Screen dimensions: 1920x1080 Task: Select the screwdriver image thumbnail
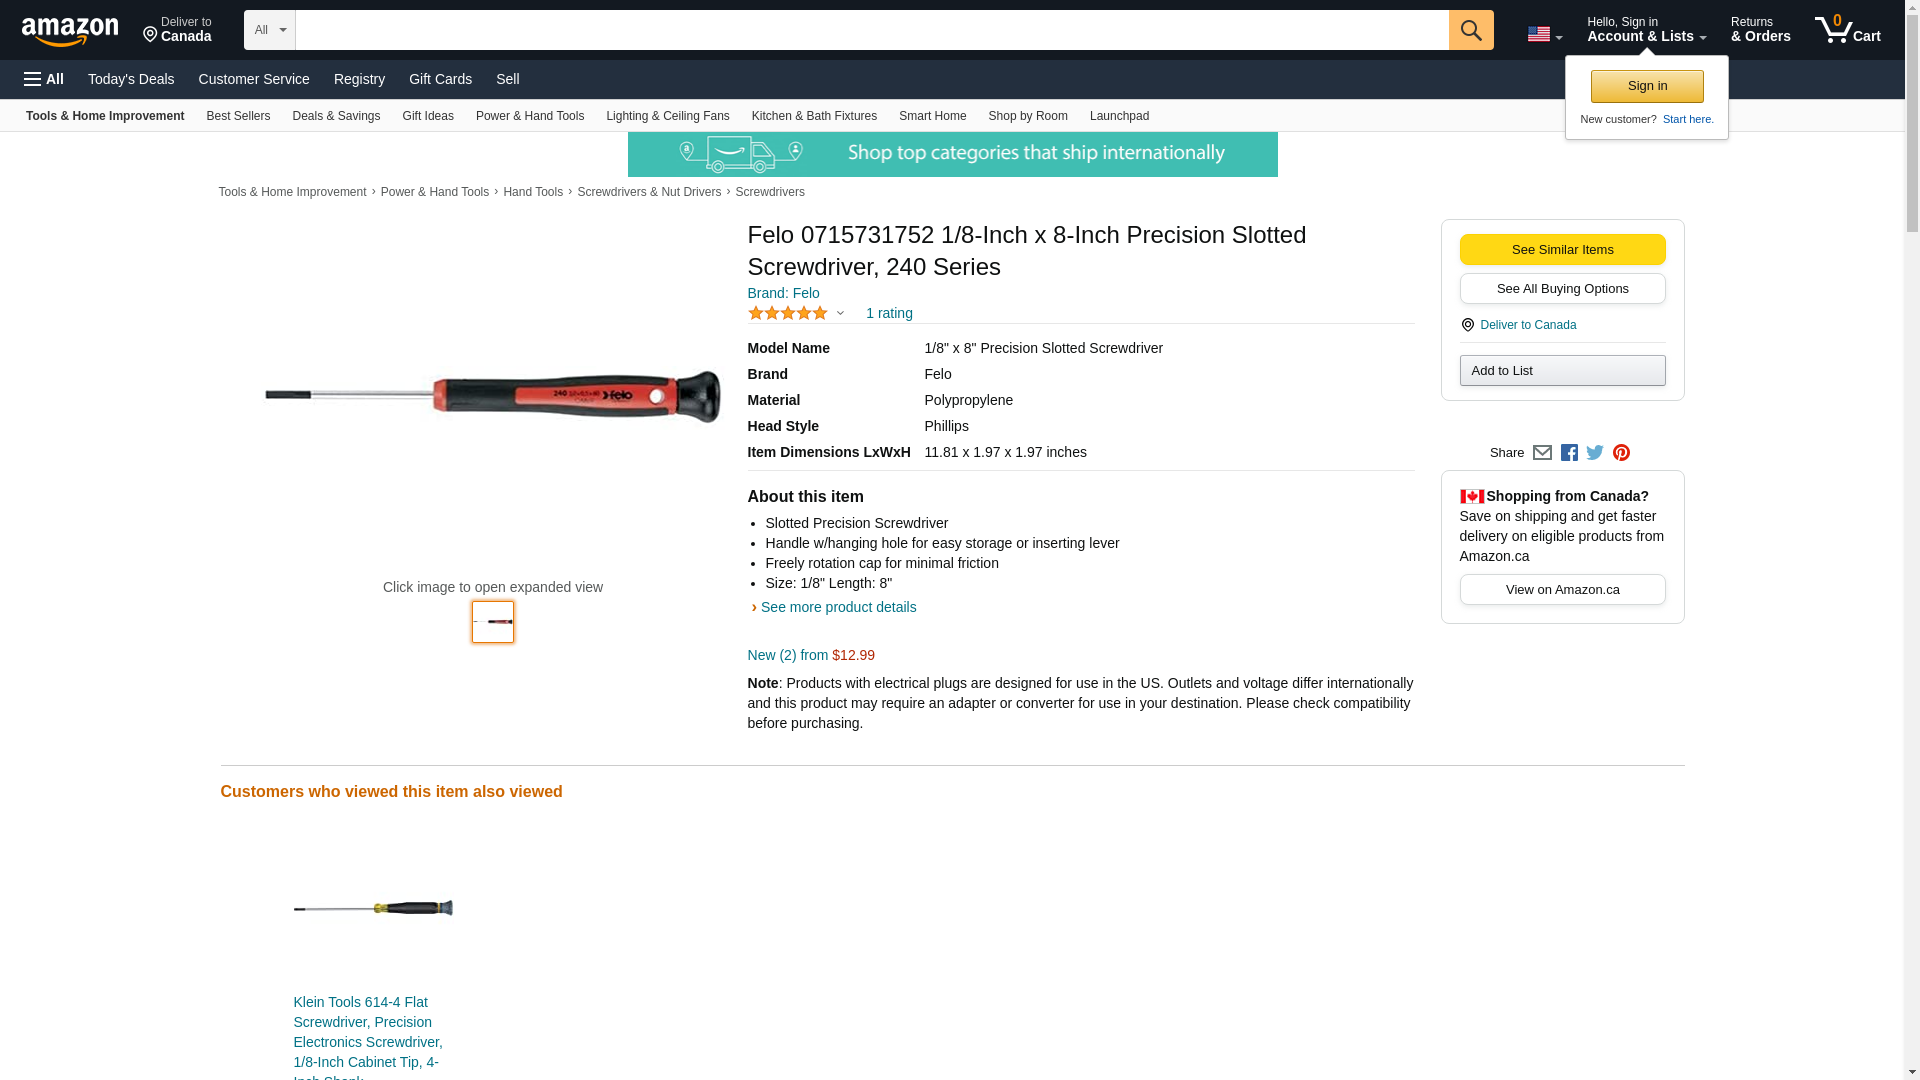(x=493, y=622)
